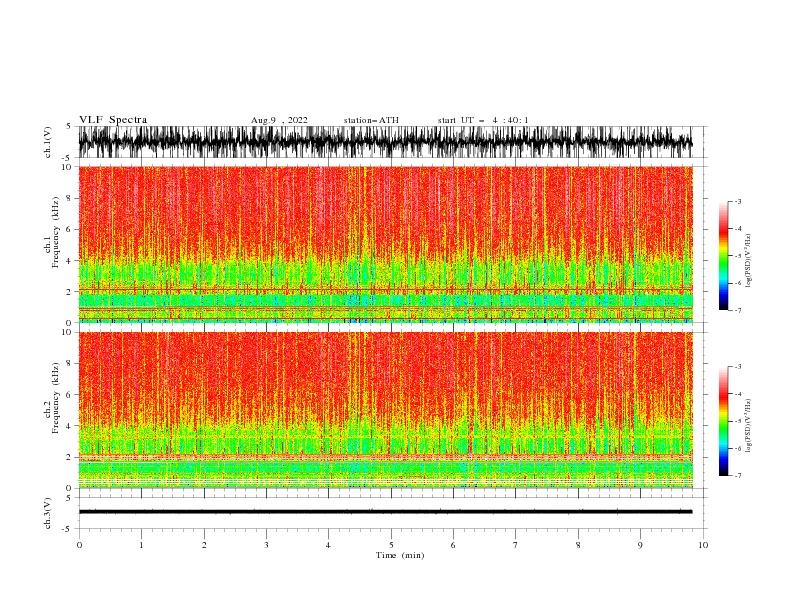Click the "station=ATH" label

point(371,120)
